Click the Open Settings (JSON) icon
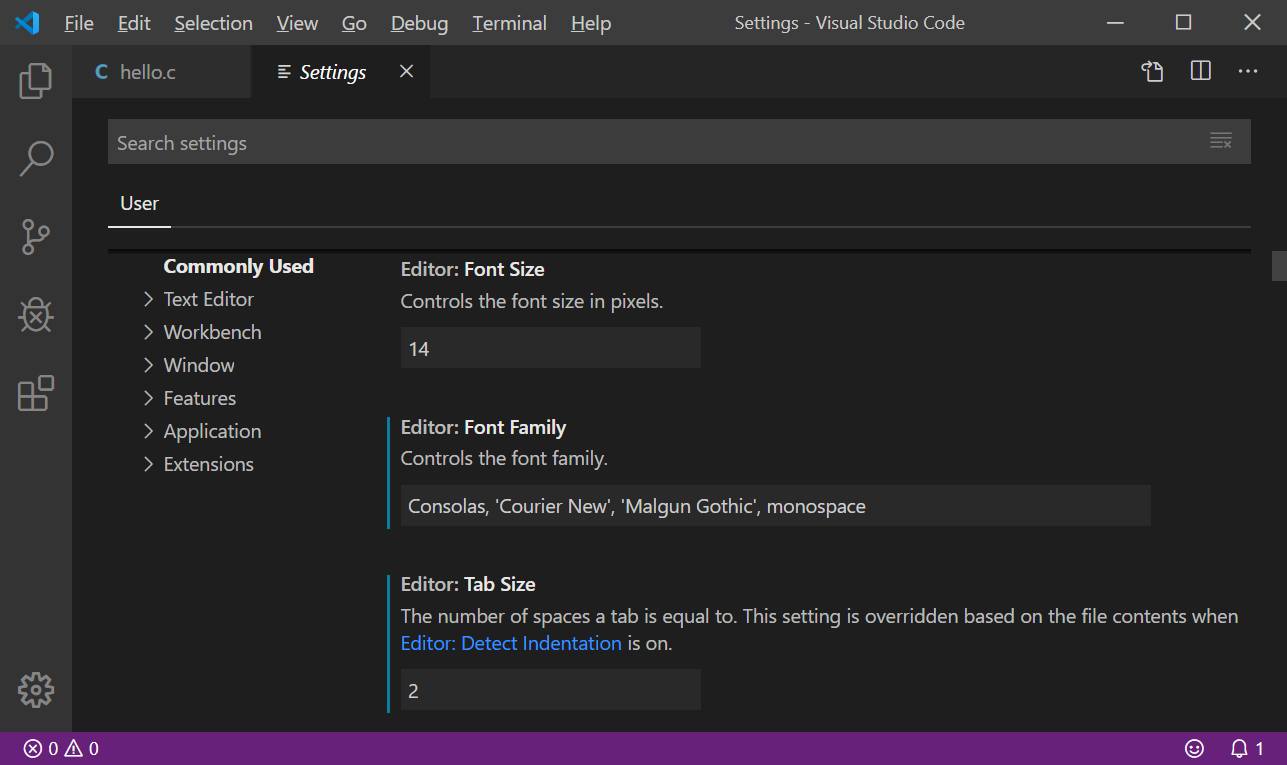The image size is (1287, 765). pyautogui.click(x=1153, y=72)
